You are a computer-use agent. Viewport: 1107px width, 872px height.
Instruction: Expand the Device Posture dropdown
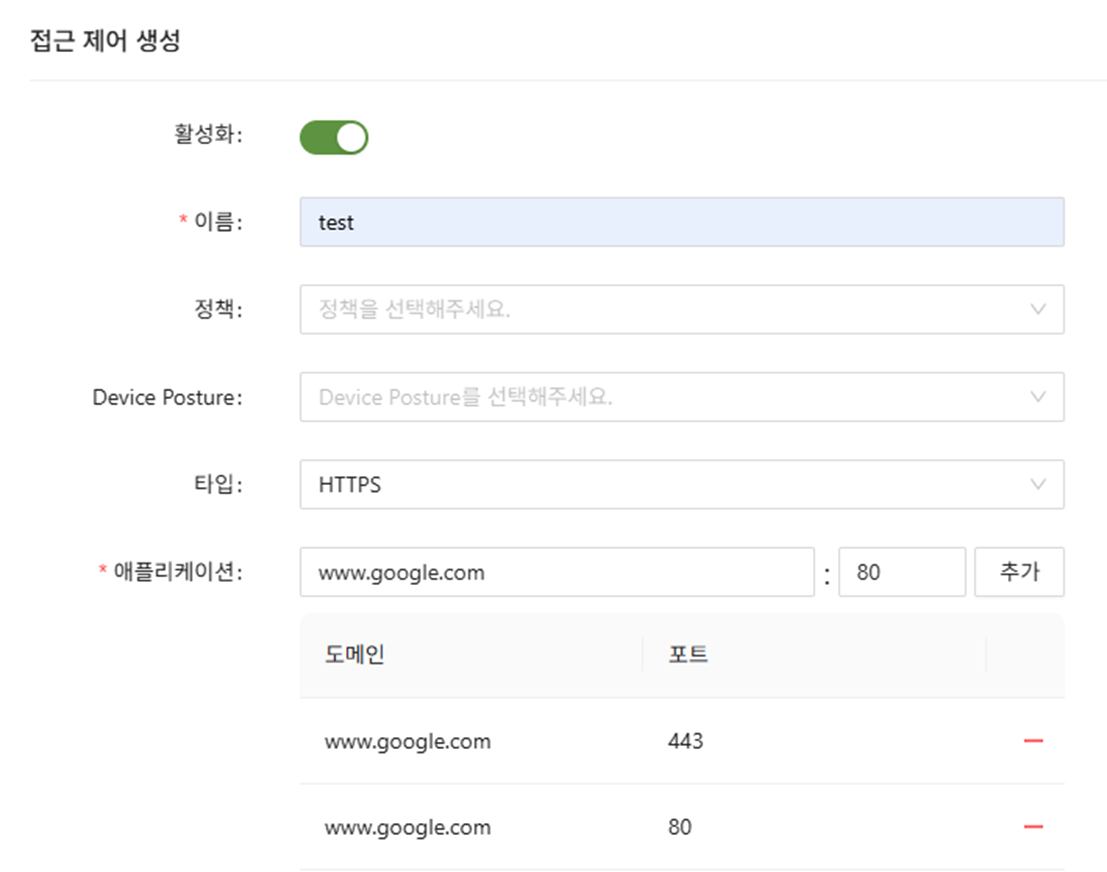point(681,398)
